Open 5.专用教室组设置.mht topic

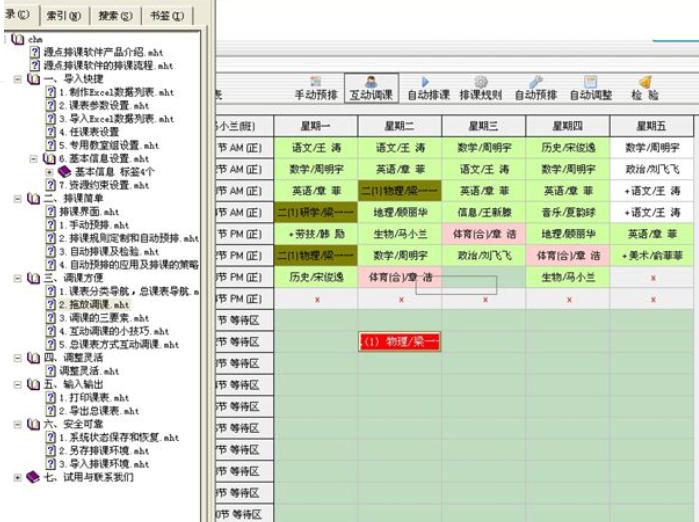(x=109, y=145)
